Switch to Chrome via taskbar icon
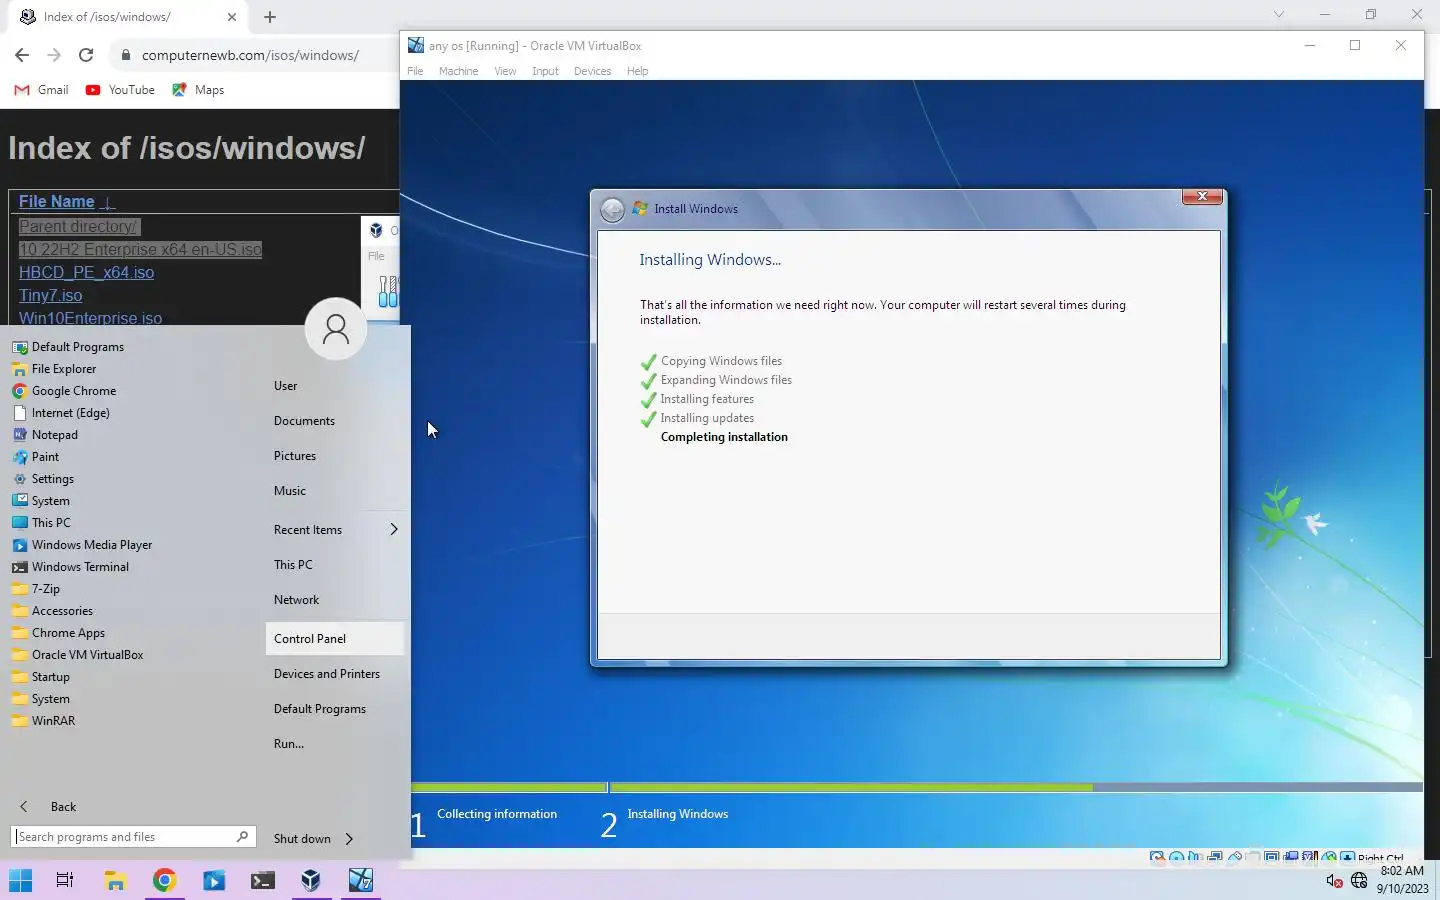Screen dimensions: 1440x900 click(165, 880)
